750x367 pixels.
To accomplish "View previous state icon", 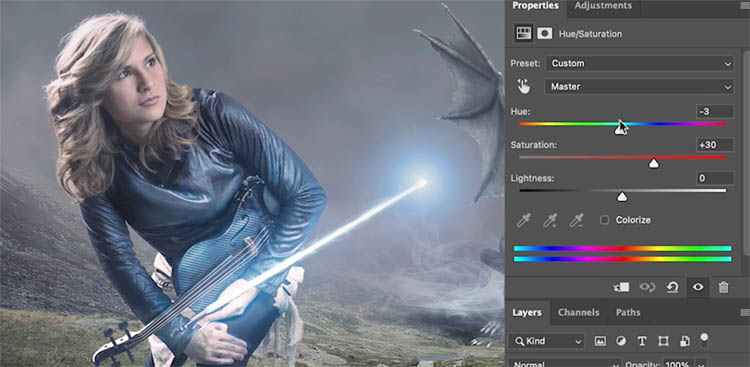I will 647,287.
